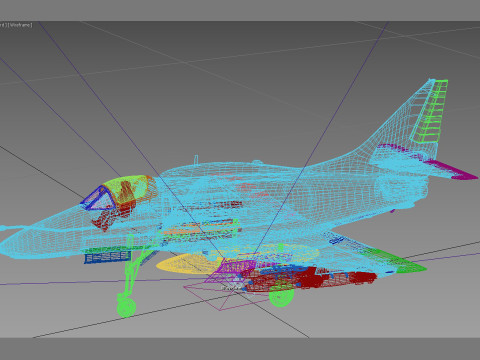The width and height of the screenshot is (480, 360).
Task: Select the dark blue nose gear door
Action: 107,258
